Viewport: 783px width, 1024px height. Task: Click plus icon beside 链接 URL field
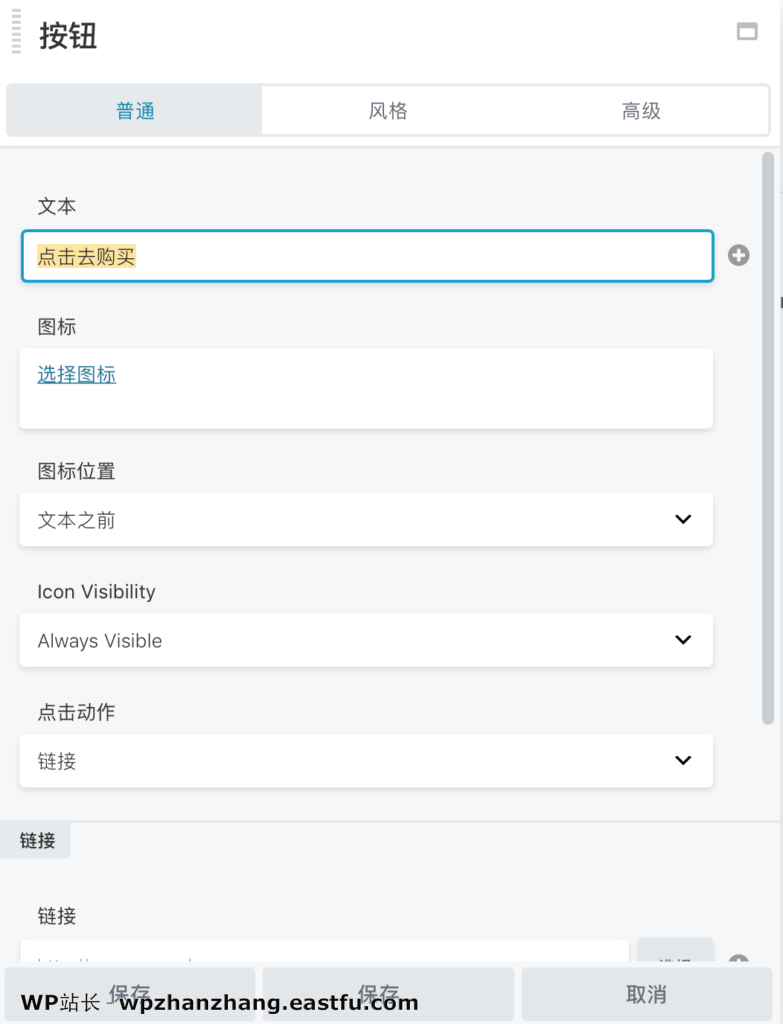(x=738, y=961)
